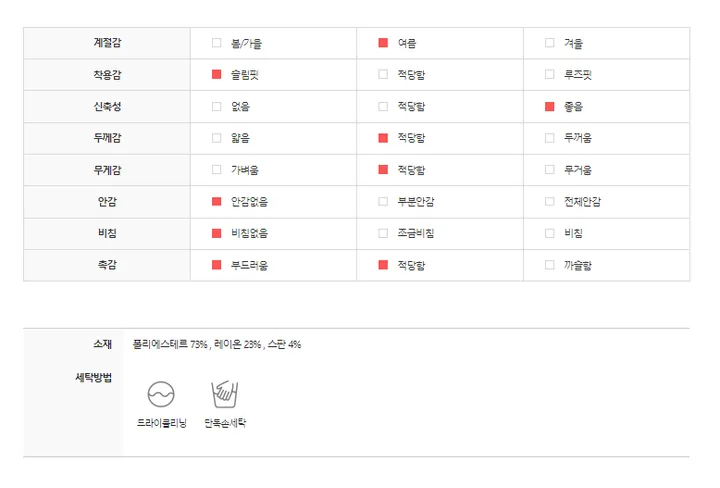
Task: Toggle the 여름 season checkbox
Action: 383,43
